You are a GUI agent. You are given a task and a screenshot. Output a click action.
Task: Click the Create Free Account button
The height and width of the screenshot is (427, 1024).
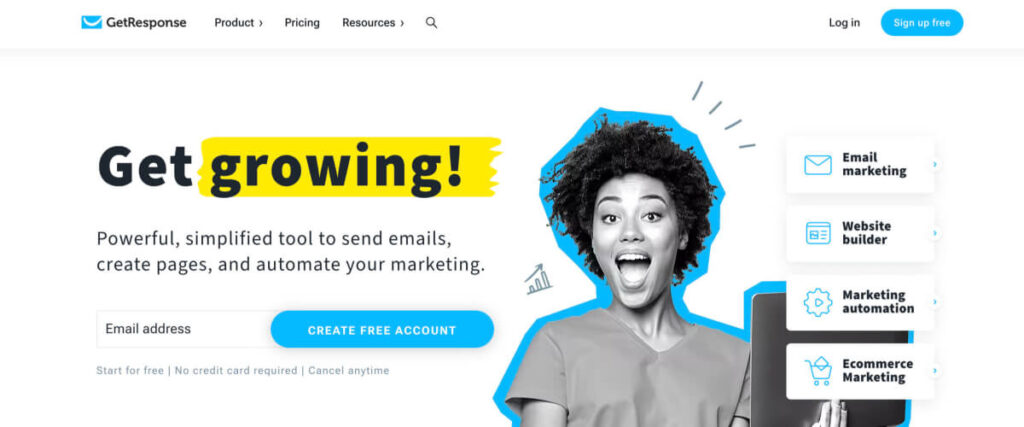tap(382, 330)
